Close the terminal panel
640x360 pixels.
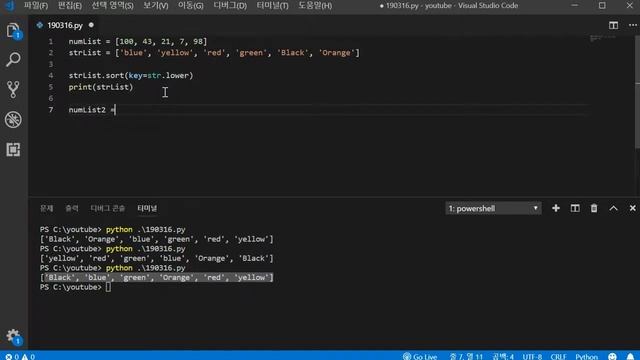point(632,208)
